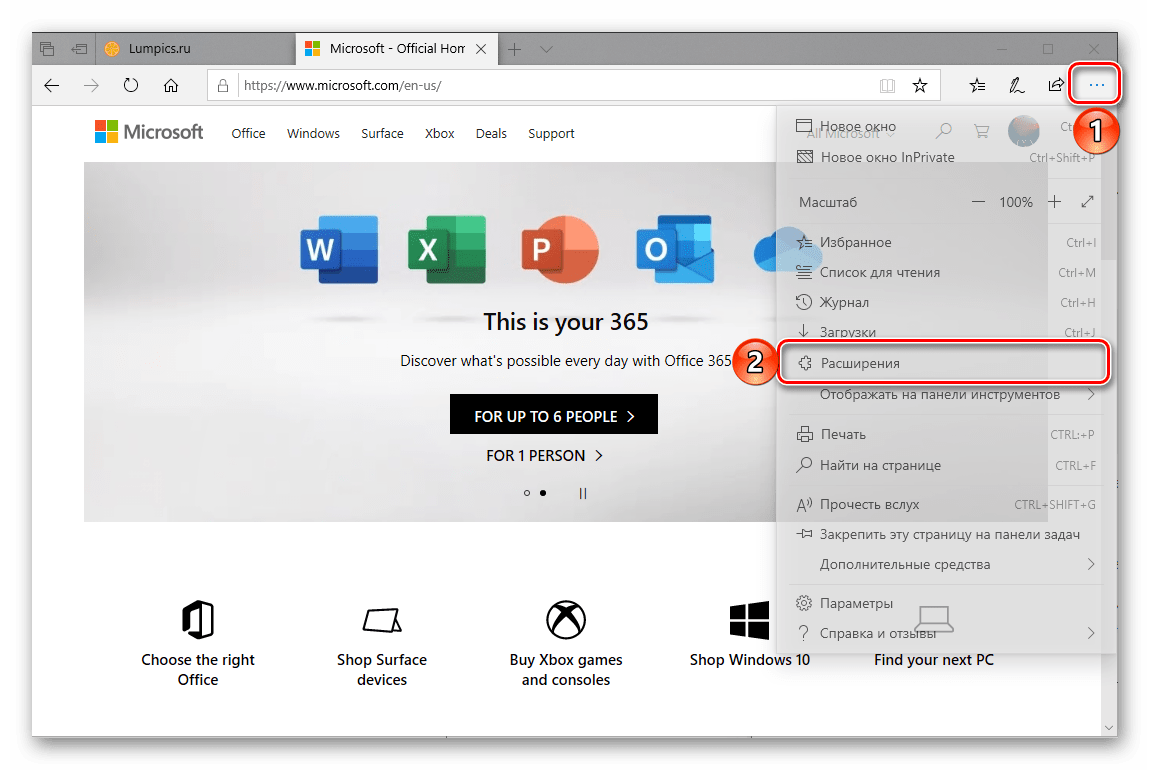Decrease zoom with the minus button
This screenshot has width=1150, height=770.
coord(978,202)
